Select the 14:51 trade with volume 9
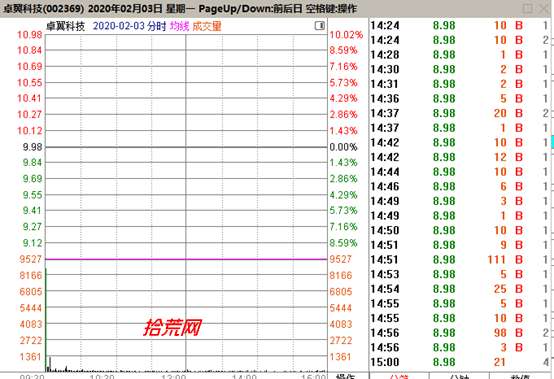 click(x=460, y=245)
